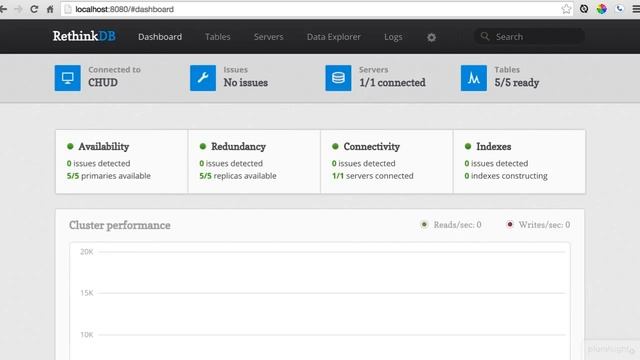Click the Connectivity heading
640x360 pixels.
[371, 146]
